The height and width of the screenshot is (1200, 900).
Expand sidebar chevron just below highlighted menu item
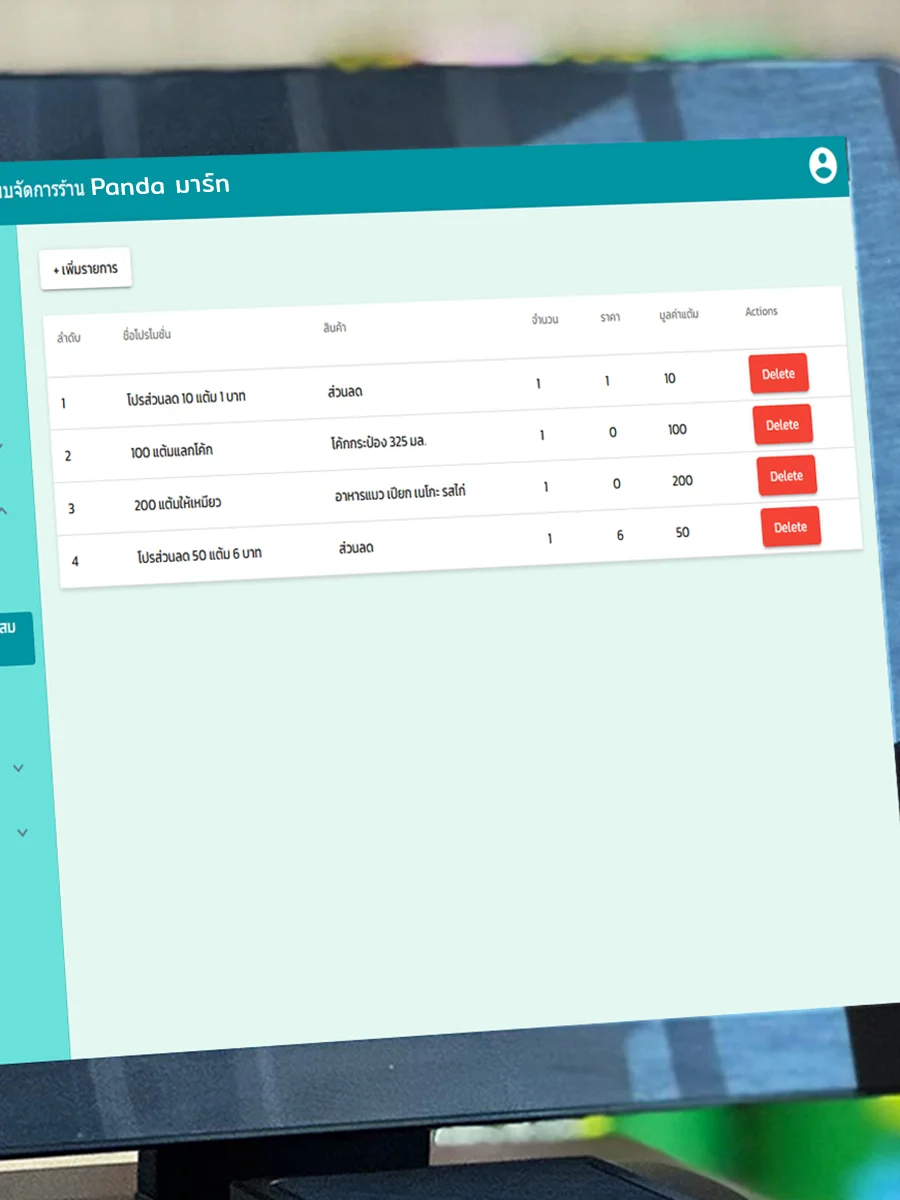tap(18, 768)
